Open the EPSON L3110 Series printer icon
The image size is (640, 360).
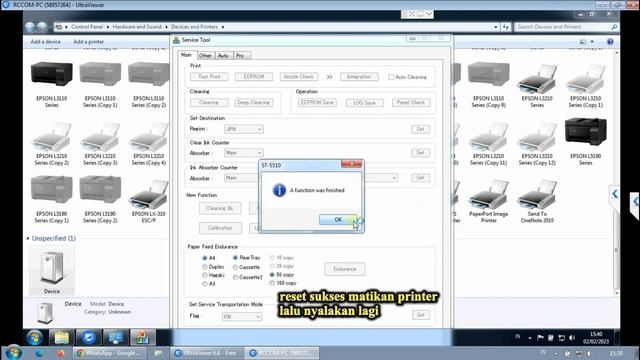pos(51,73)
